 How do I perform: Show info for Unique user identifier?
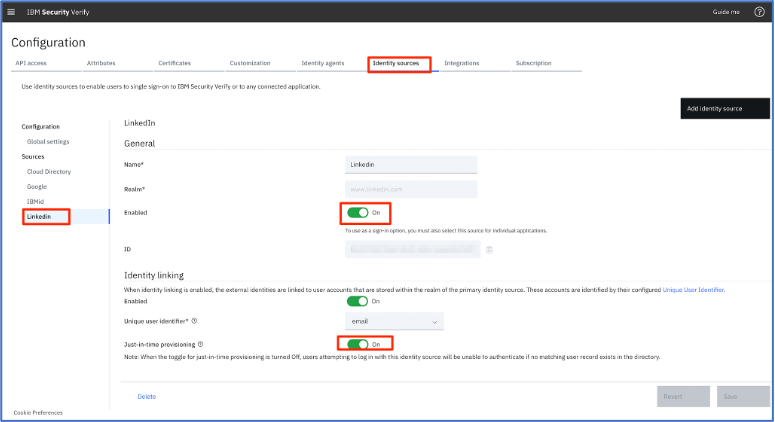(194, 321)
